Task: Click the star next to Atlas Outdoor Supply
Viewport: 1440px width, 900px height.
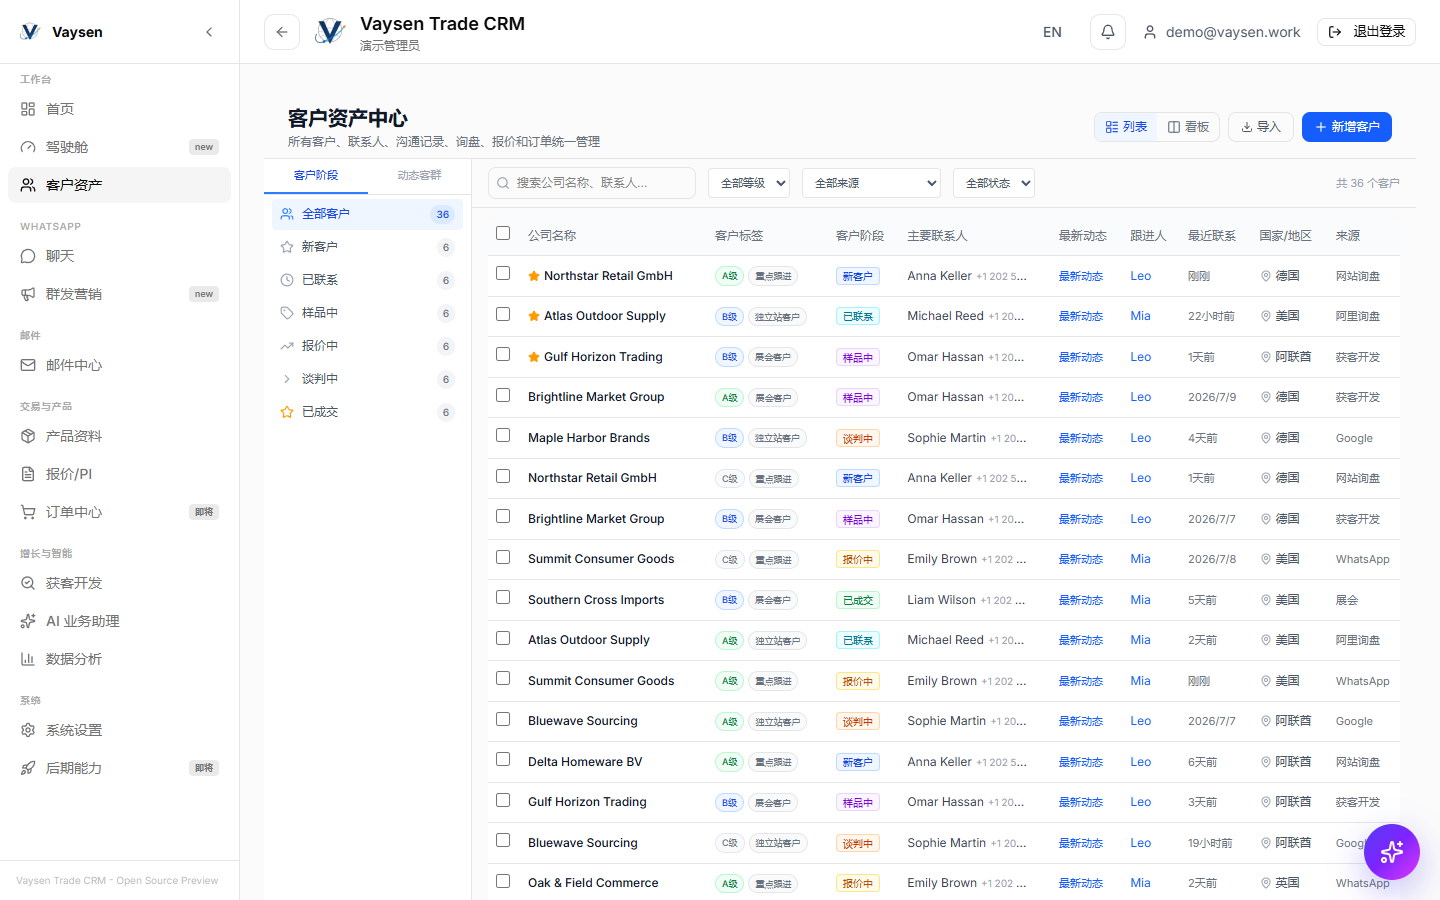Action: (x=534, y=316)
